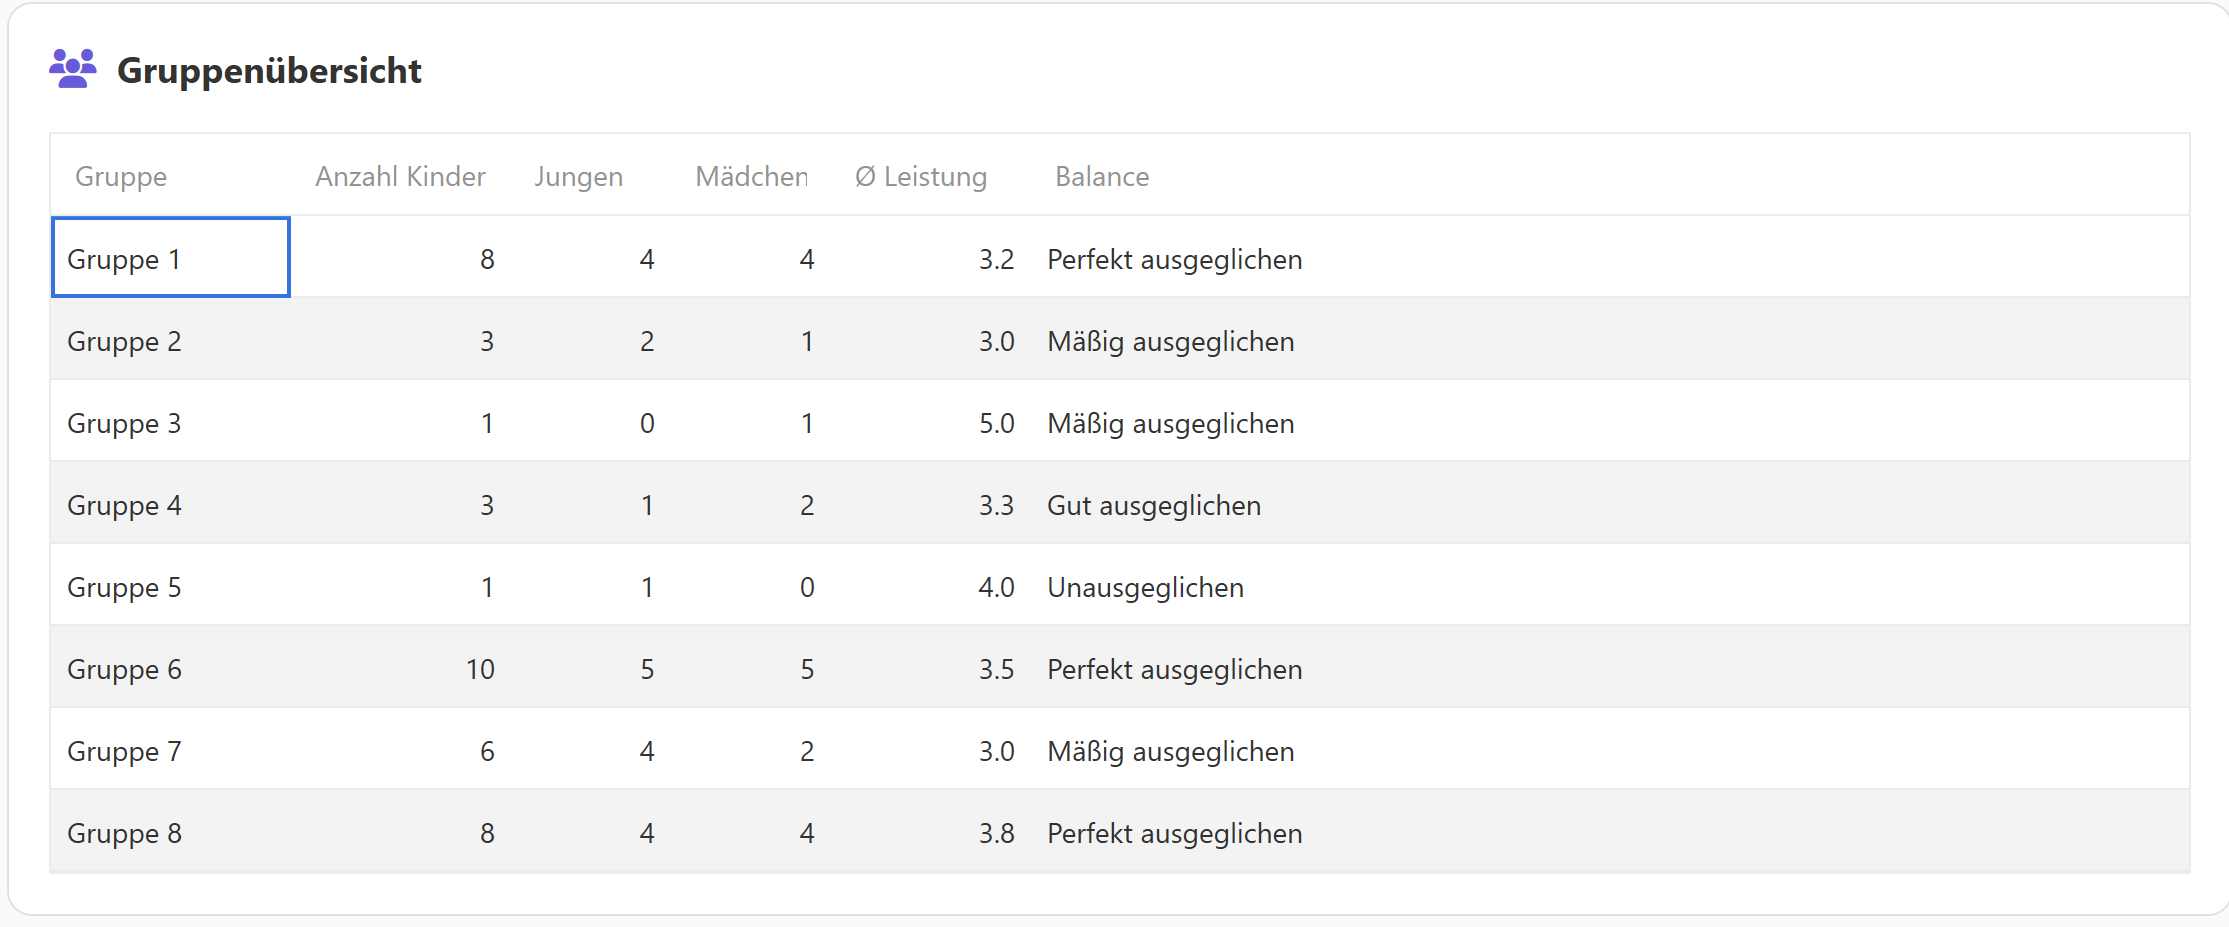Click the Gruppenübersicht heading text
Viewport: 2229px width, 927px height.
pos(269,70)
